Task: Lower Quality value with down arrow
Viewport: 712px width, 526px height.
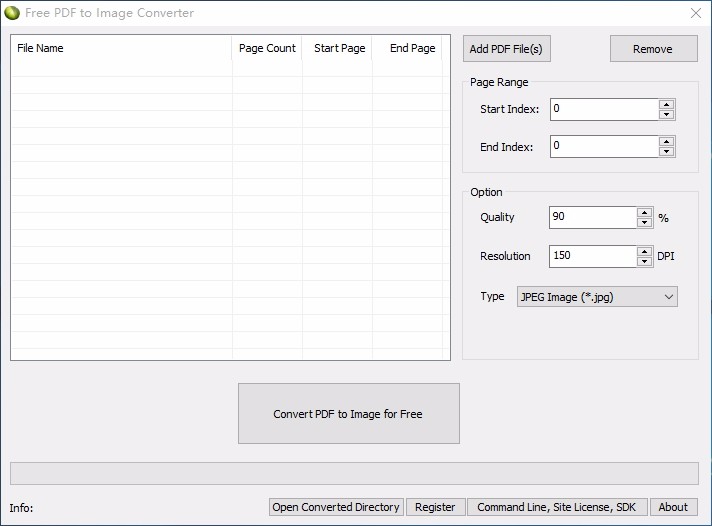Action: pyautogui.click(x=644, y=223)
